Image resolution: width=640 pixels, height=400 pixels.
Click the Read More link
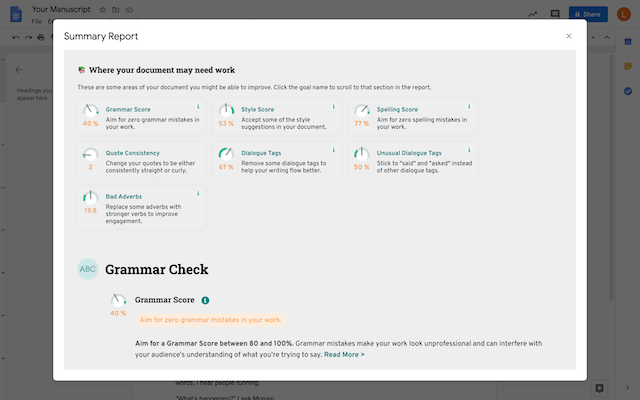point(344,355)
